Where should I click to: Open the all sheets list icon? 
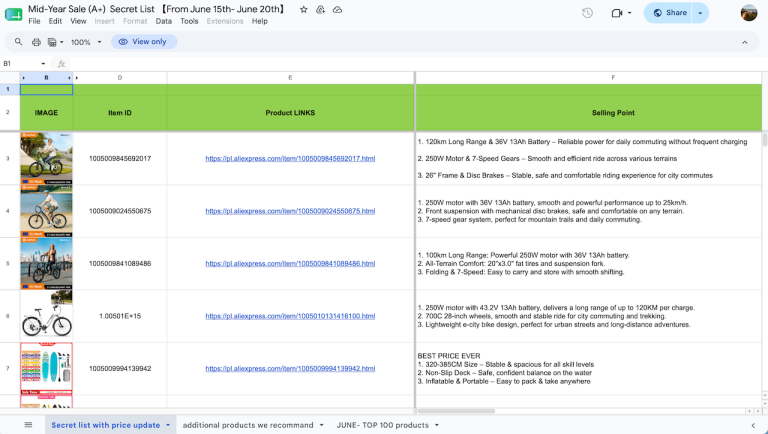point(28,425)
